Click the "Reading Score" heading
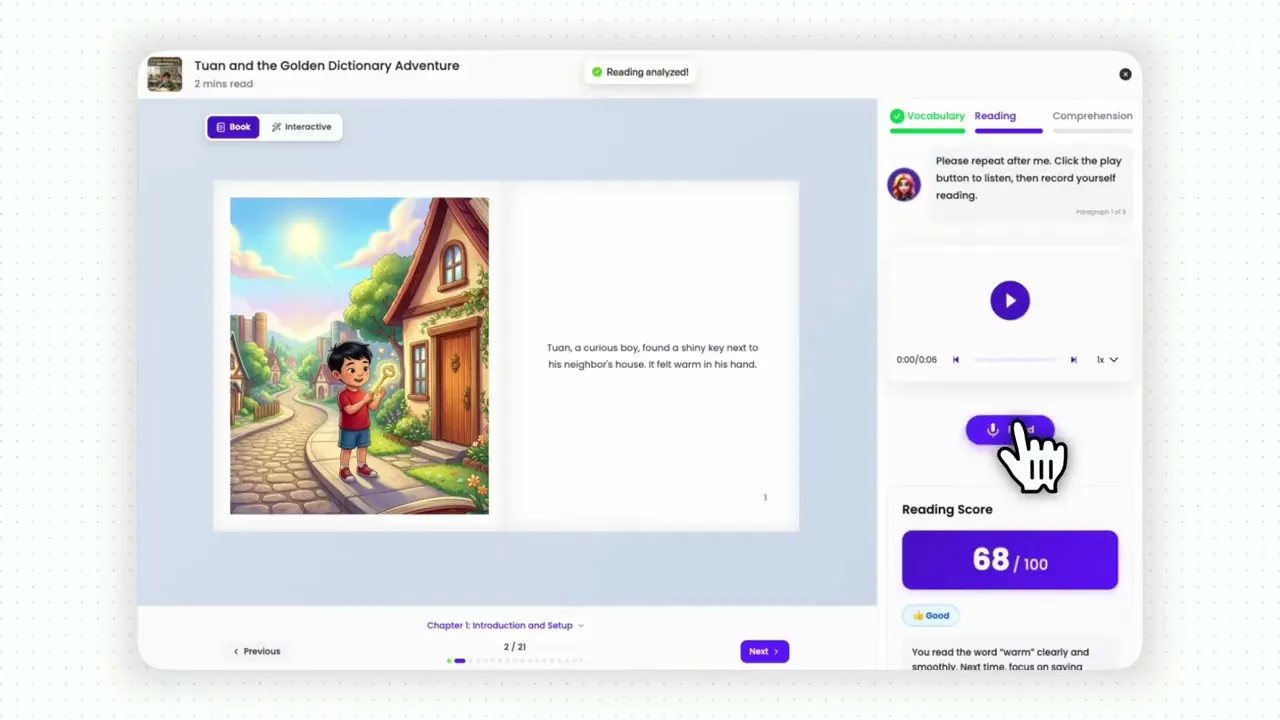 click(947, 509)
